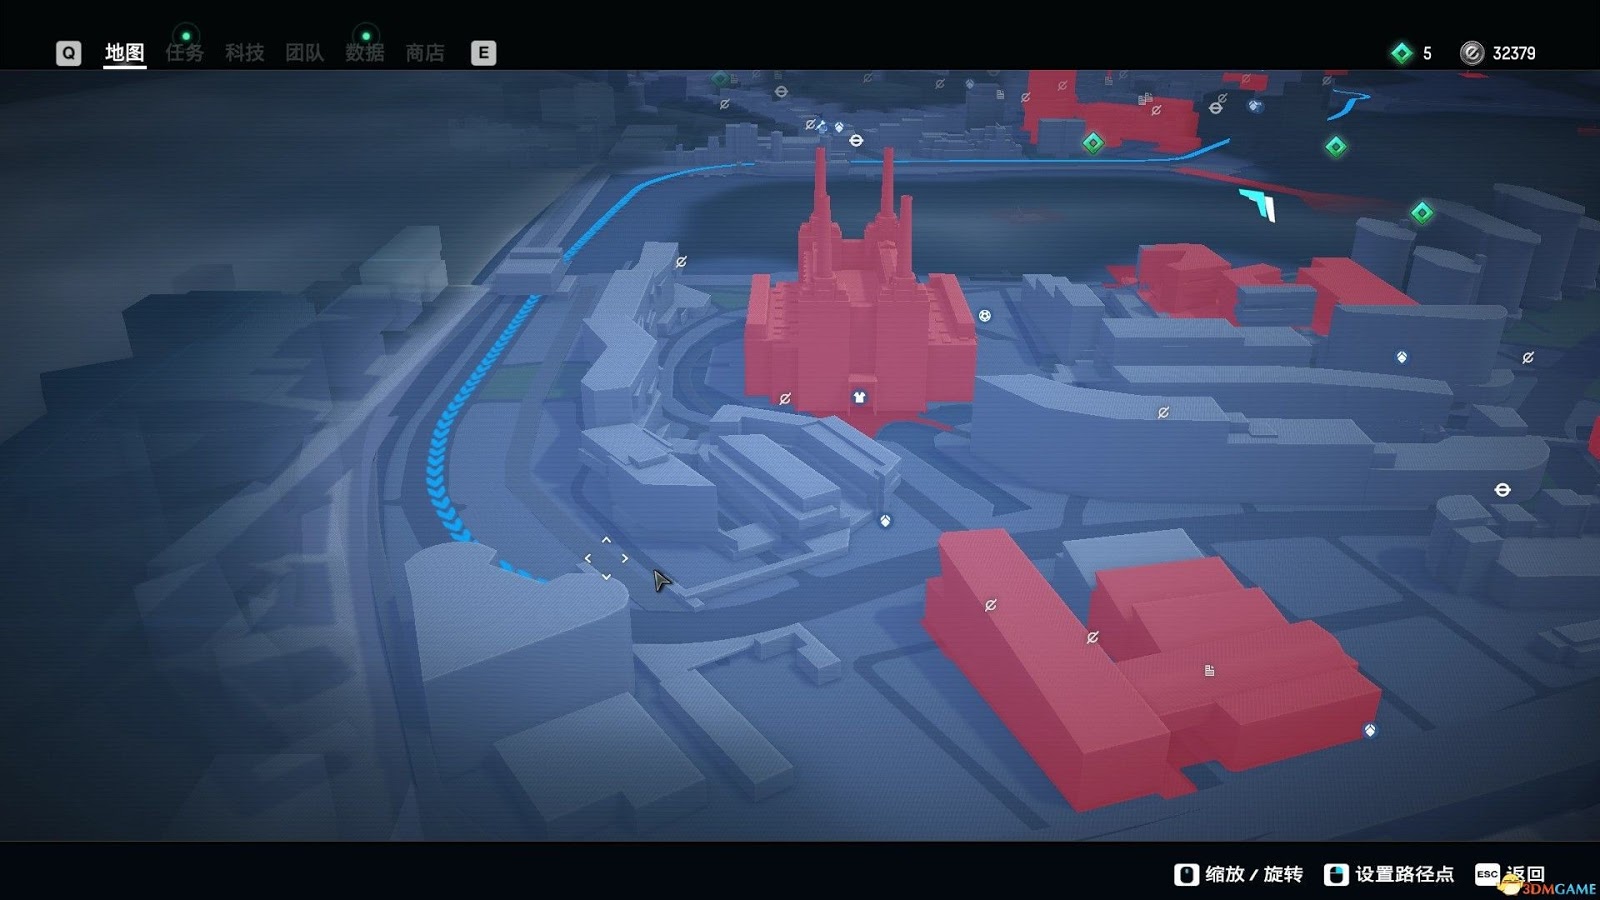Click the 设置路径点 waypoint button
Image resolution: width=1600 pixels, height=900 pixels.
pos(1389,875)
